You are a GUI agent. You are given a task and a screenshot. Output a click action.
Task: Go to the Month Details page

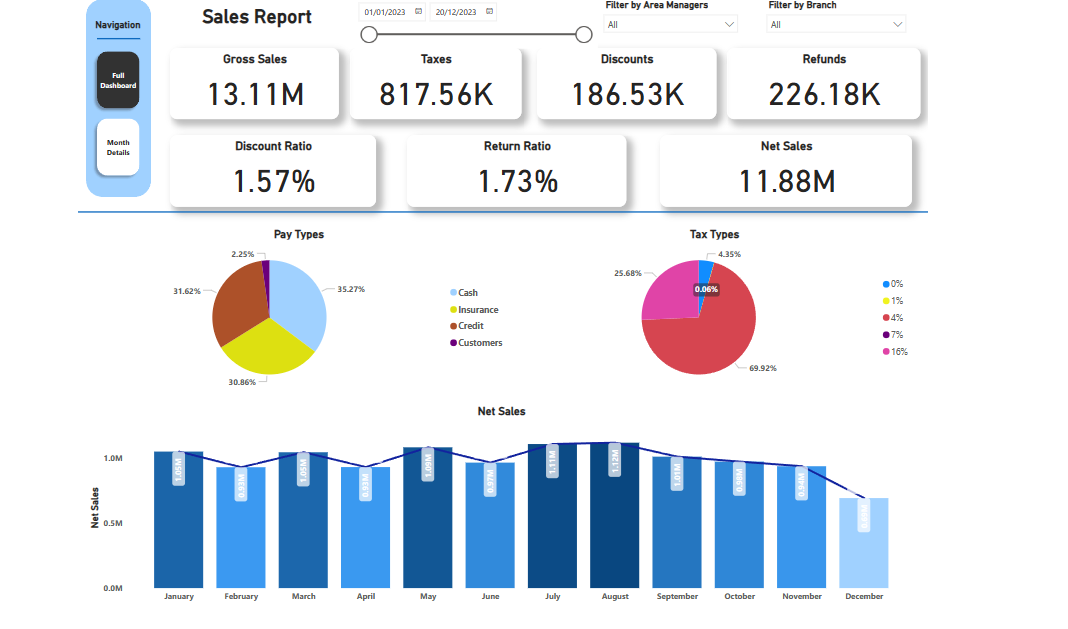point(118,147)
